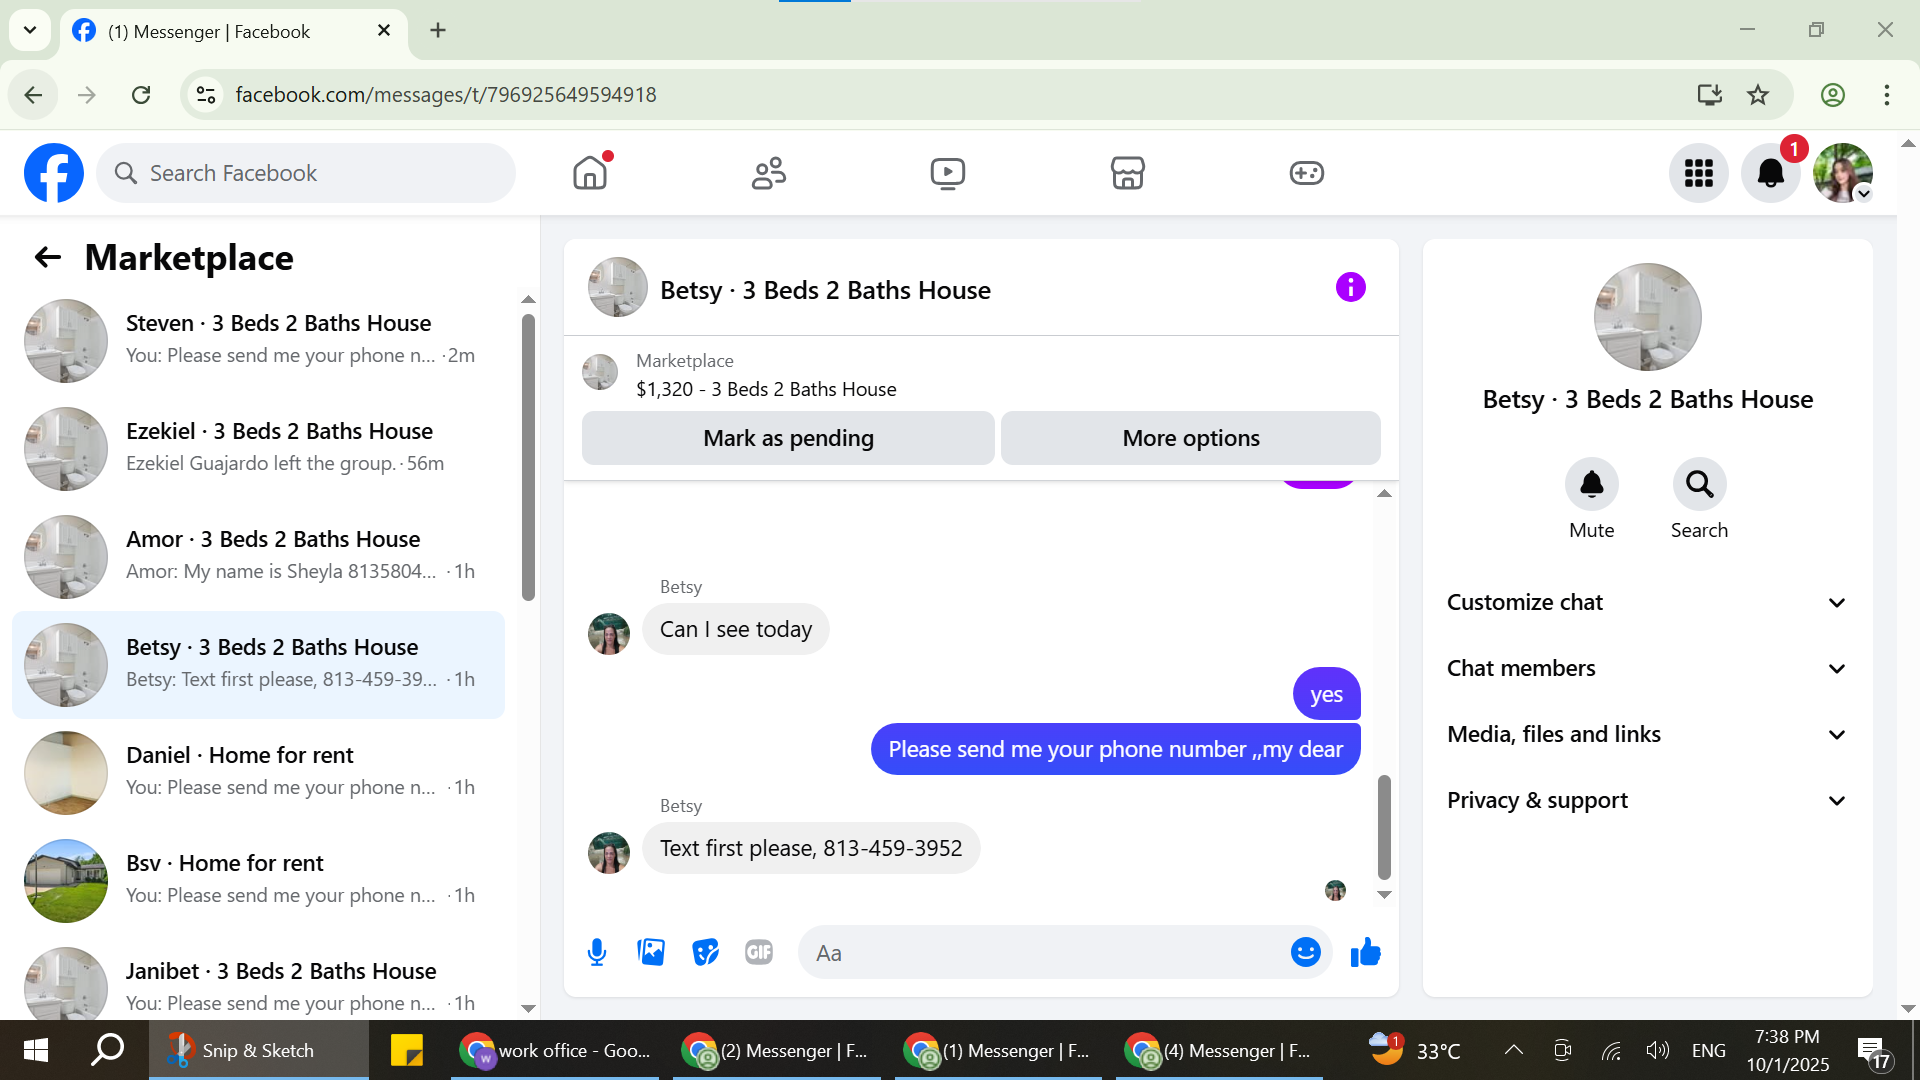The width and height of the screenshot is (1920, 1080).
Task: Open Sticky Notes from taskbar
Action: coord(407,1050)
